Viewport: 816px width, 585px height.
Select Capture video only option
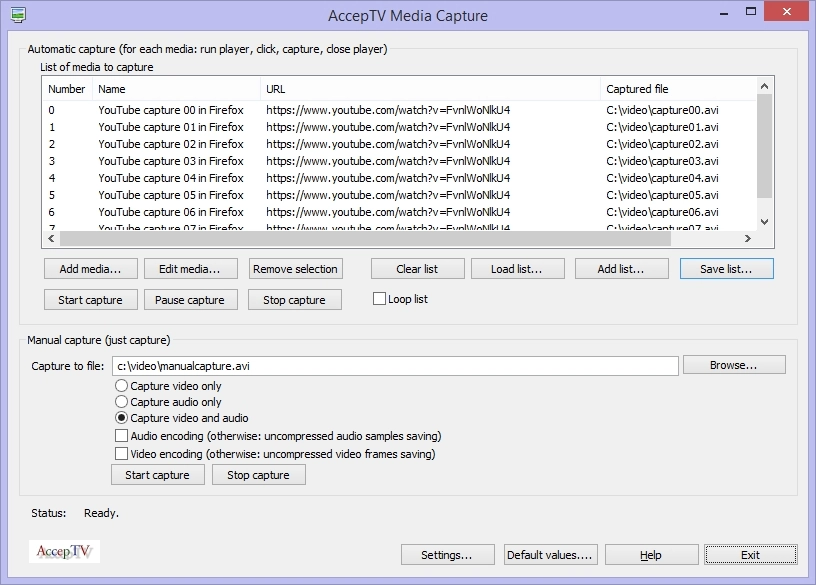click(x=122, y=386)
